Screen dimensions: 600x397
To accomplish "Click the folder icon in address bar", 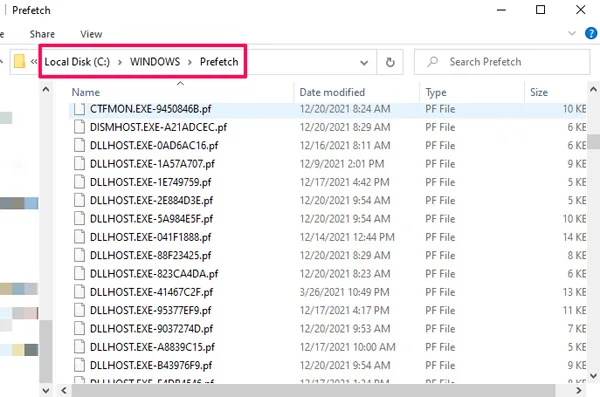I will pyautogui.click(x=20, y=61).
